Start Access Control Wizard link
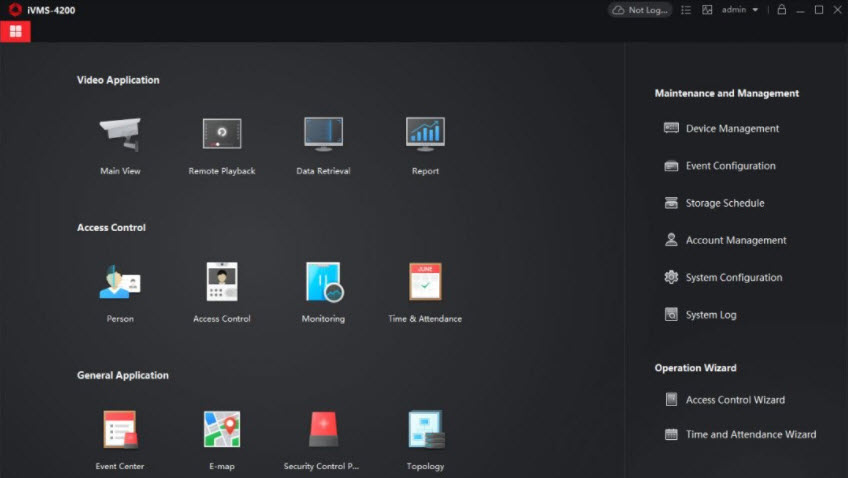The width and height of the screenshot is (848, 478). 736,400
